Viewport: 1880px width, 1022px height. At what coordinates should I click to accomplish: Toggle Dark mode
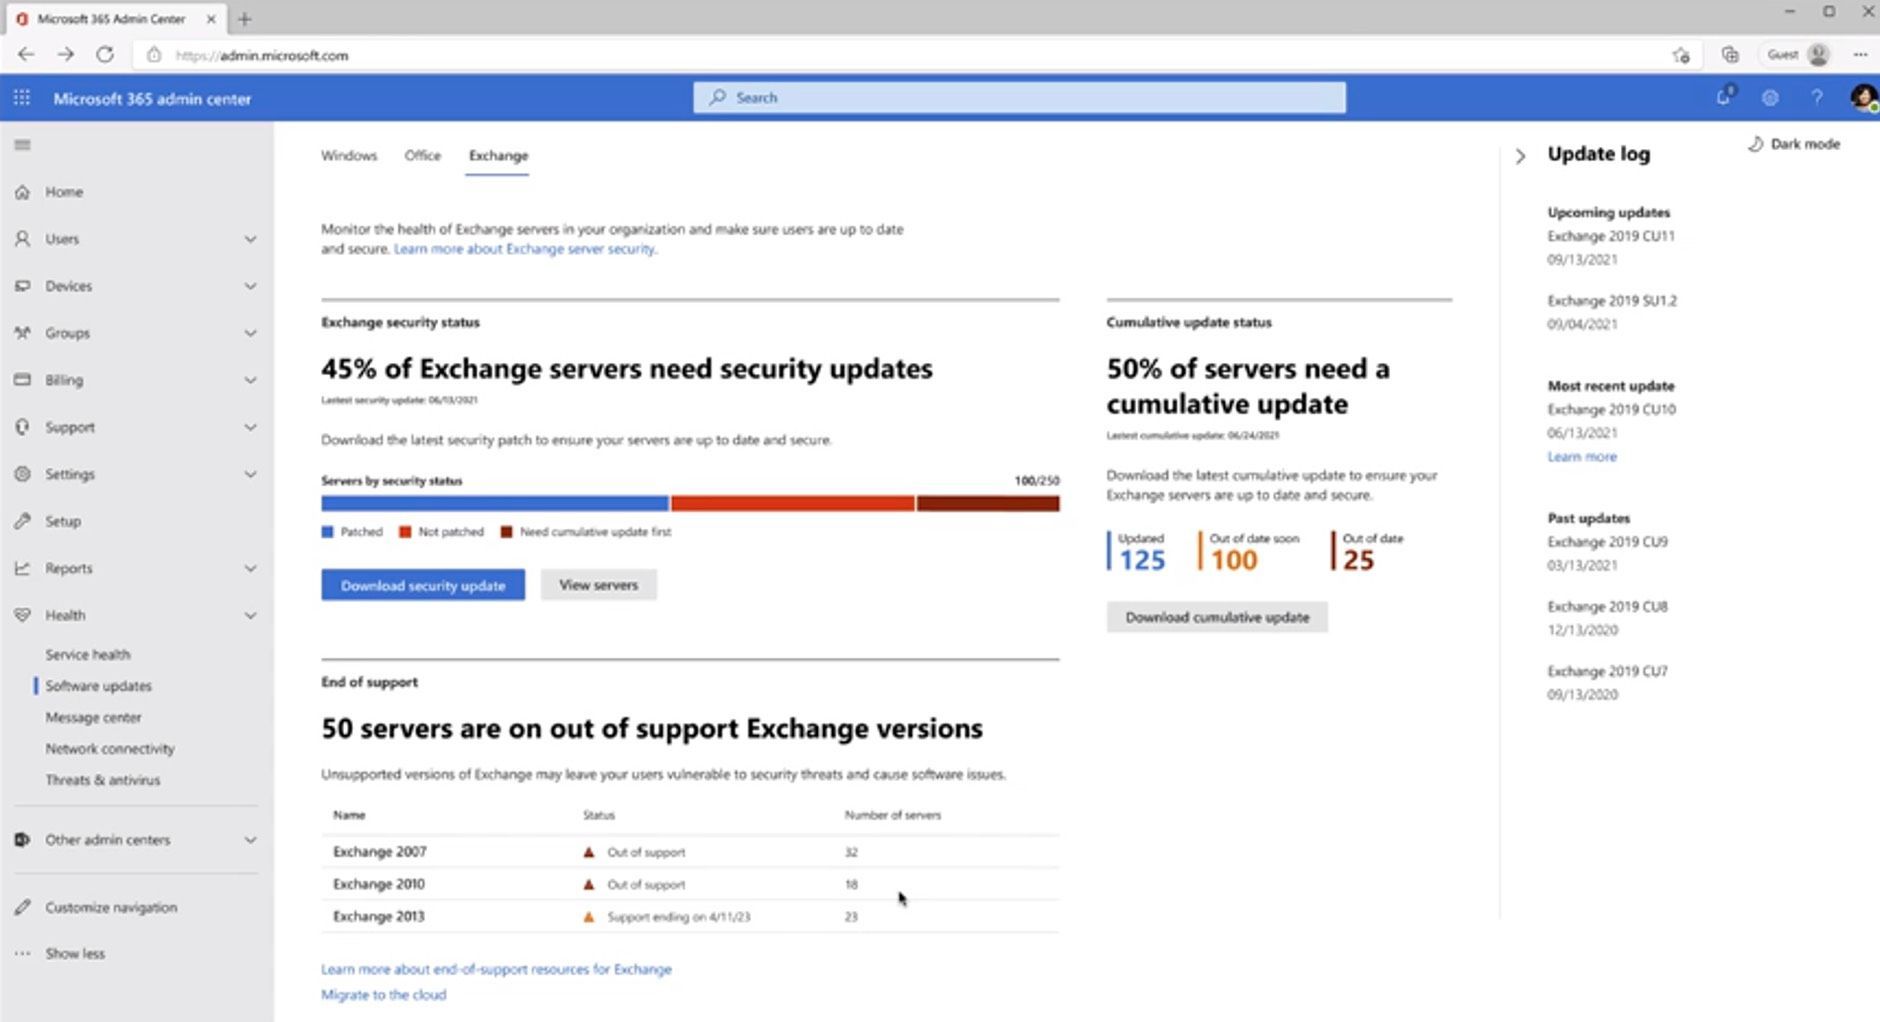click(x=1794, y=143)
